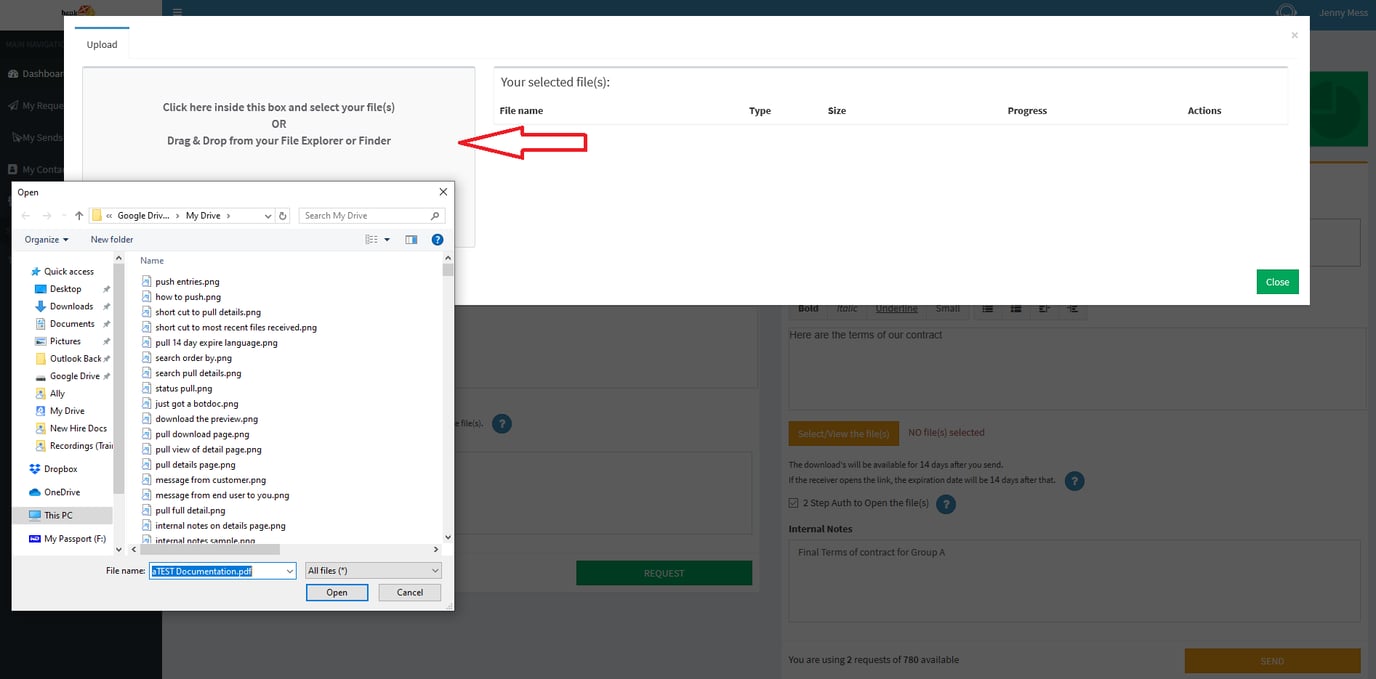This screenshot has width=1376, height=679.
Task: Click Dashboard in main navigation sidebar
Action: tap(35, 74)
